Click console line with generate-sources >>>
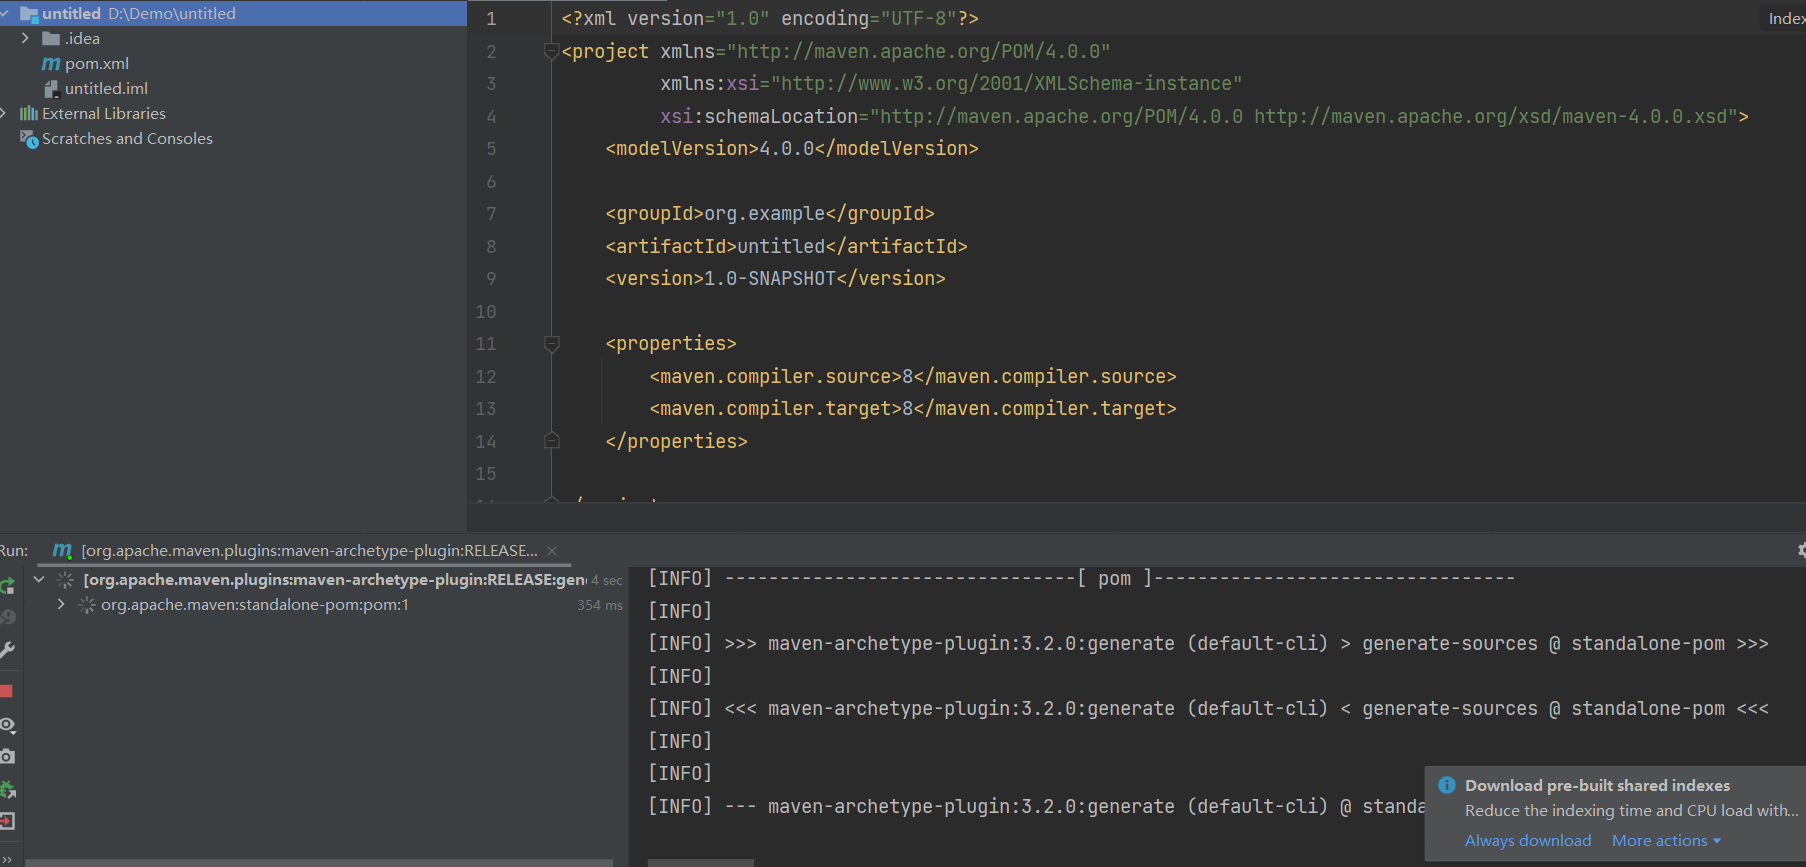This screenshot has width=1806, height=867. click(x=1208, y=643)
